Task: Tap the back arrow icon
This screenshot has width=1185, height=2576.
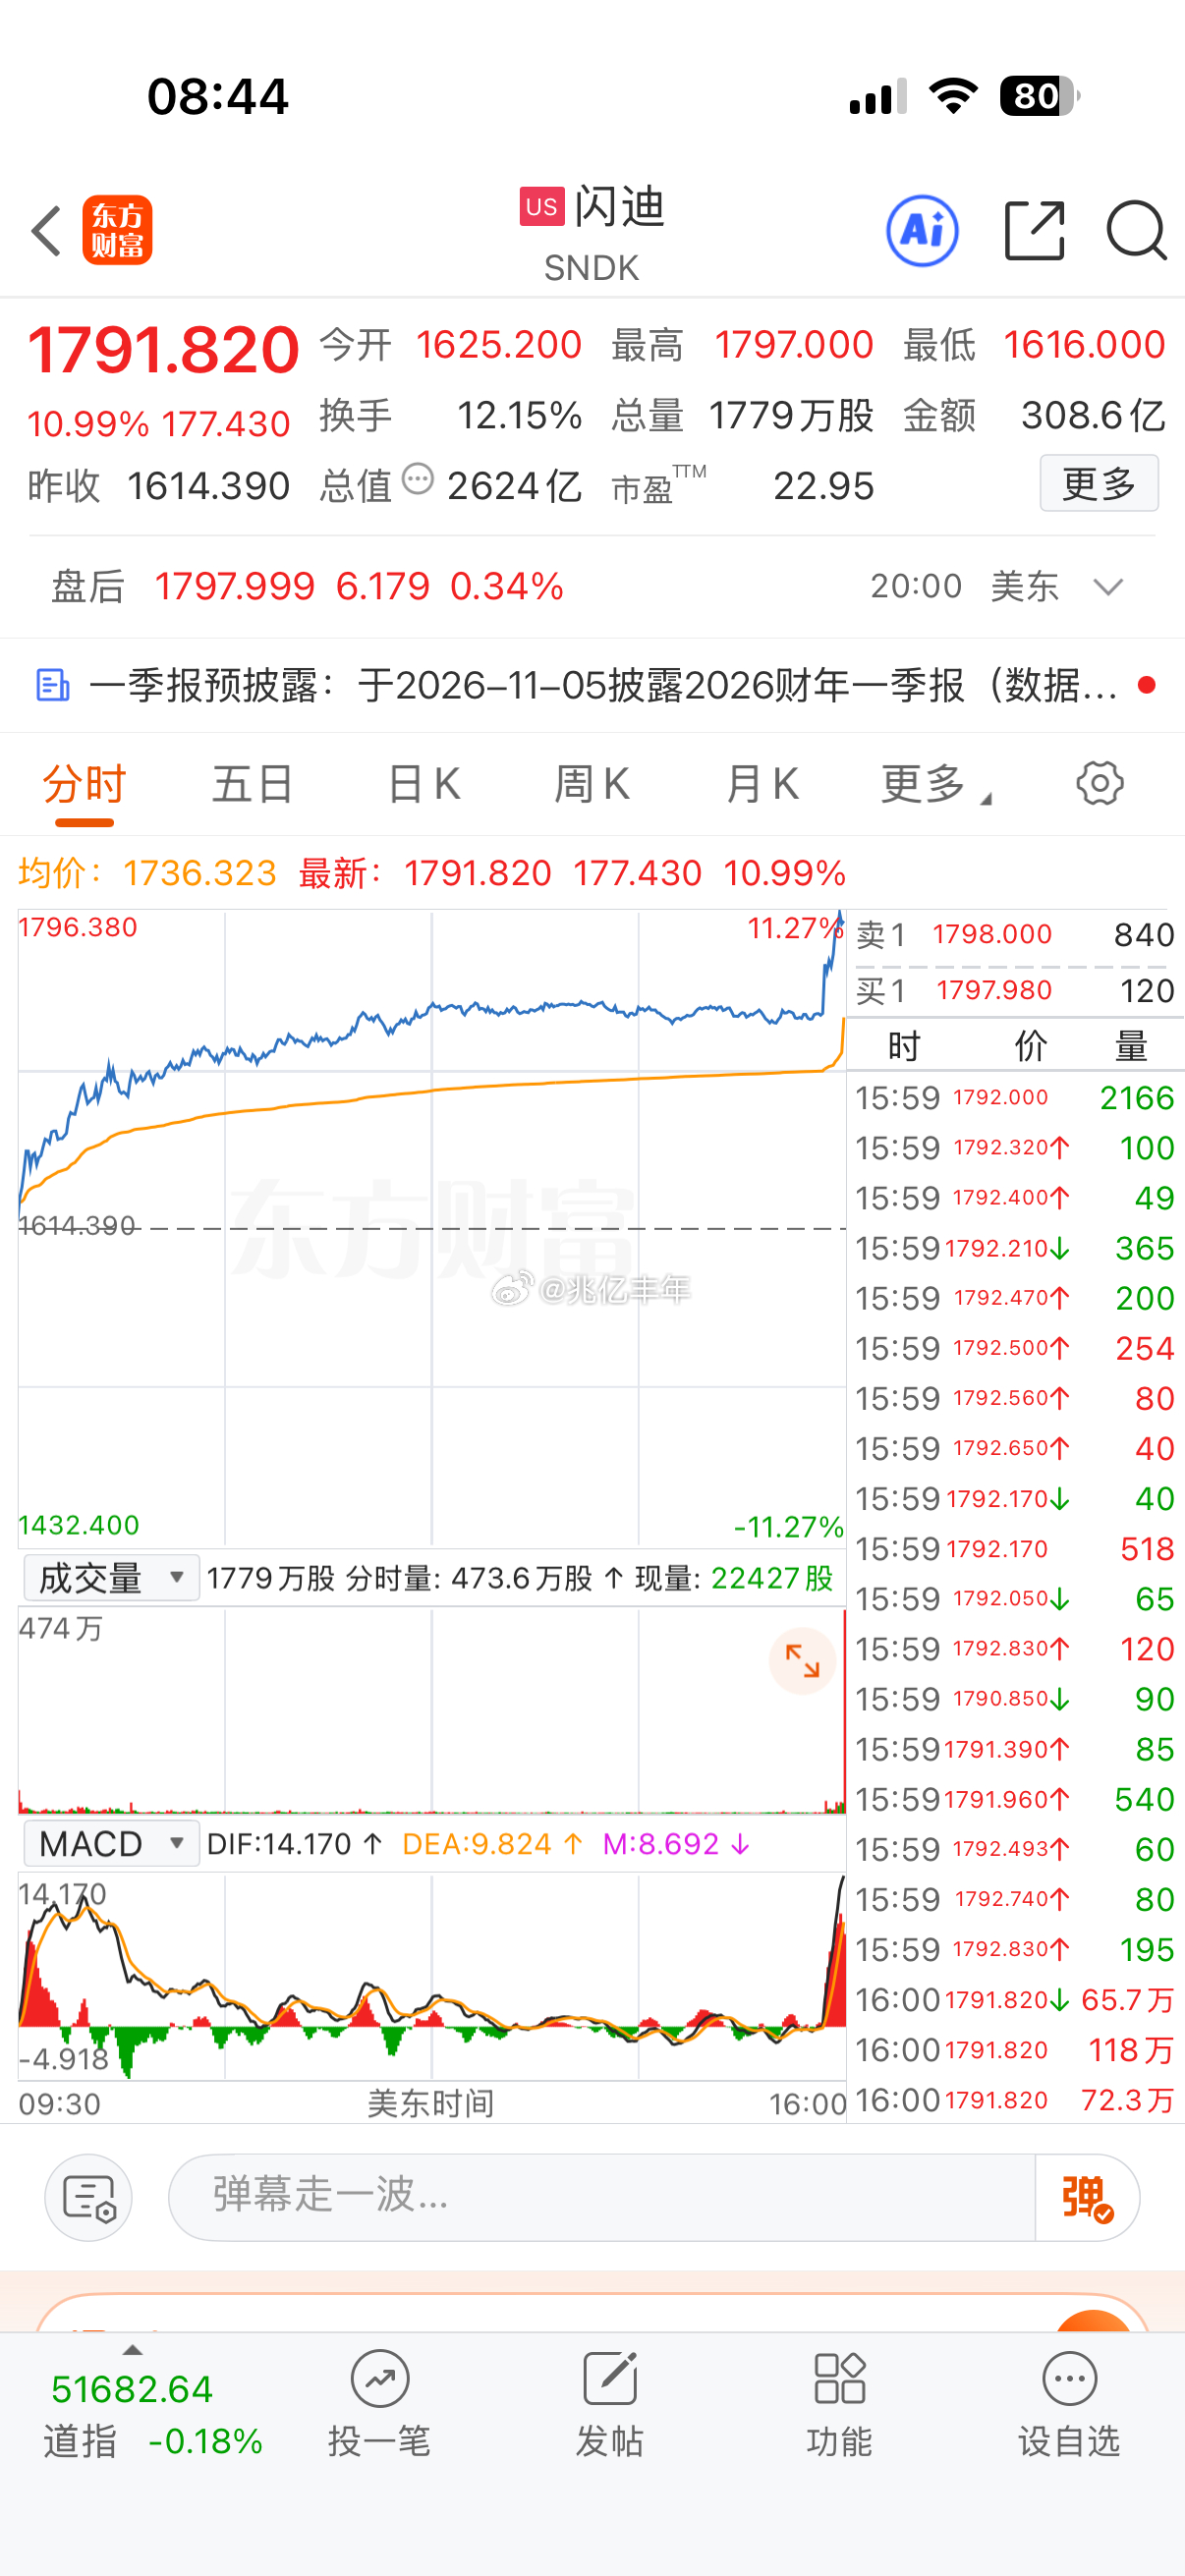Action: pos(47,231)
